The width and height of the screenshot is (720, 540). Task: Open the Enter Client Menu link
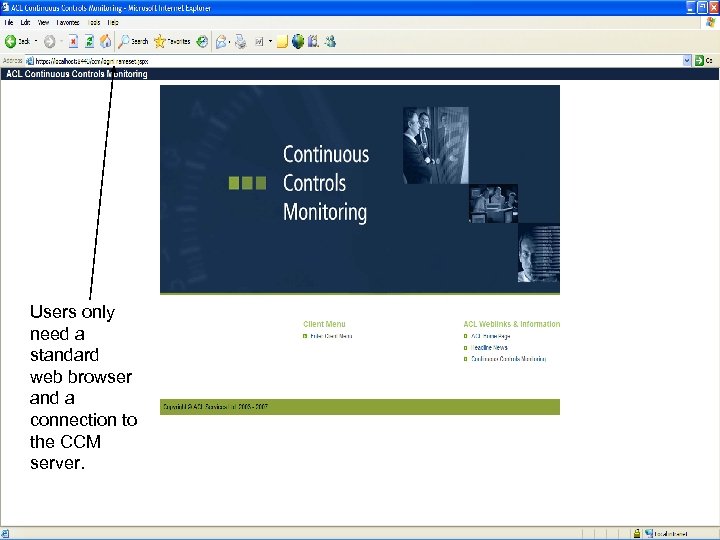(331, 336)
